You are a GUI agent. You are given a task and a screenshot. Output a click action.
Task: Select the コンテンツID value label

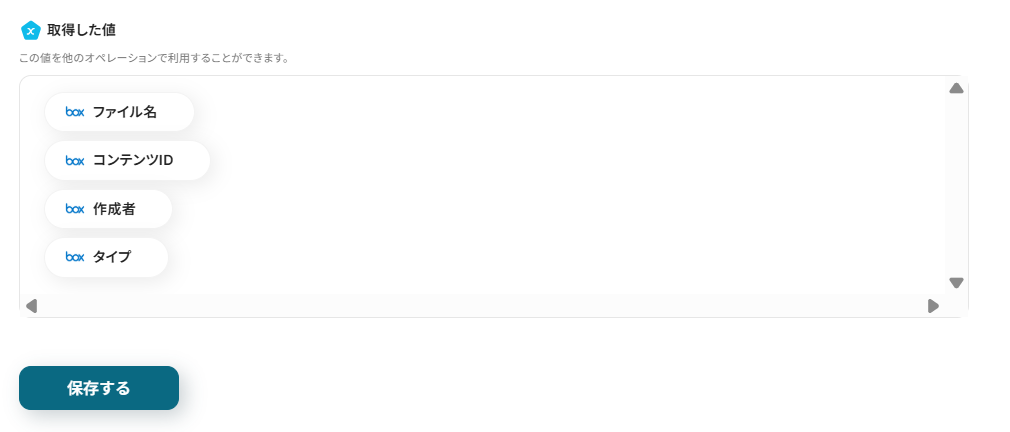point(133,160)
